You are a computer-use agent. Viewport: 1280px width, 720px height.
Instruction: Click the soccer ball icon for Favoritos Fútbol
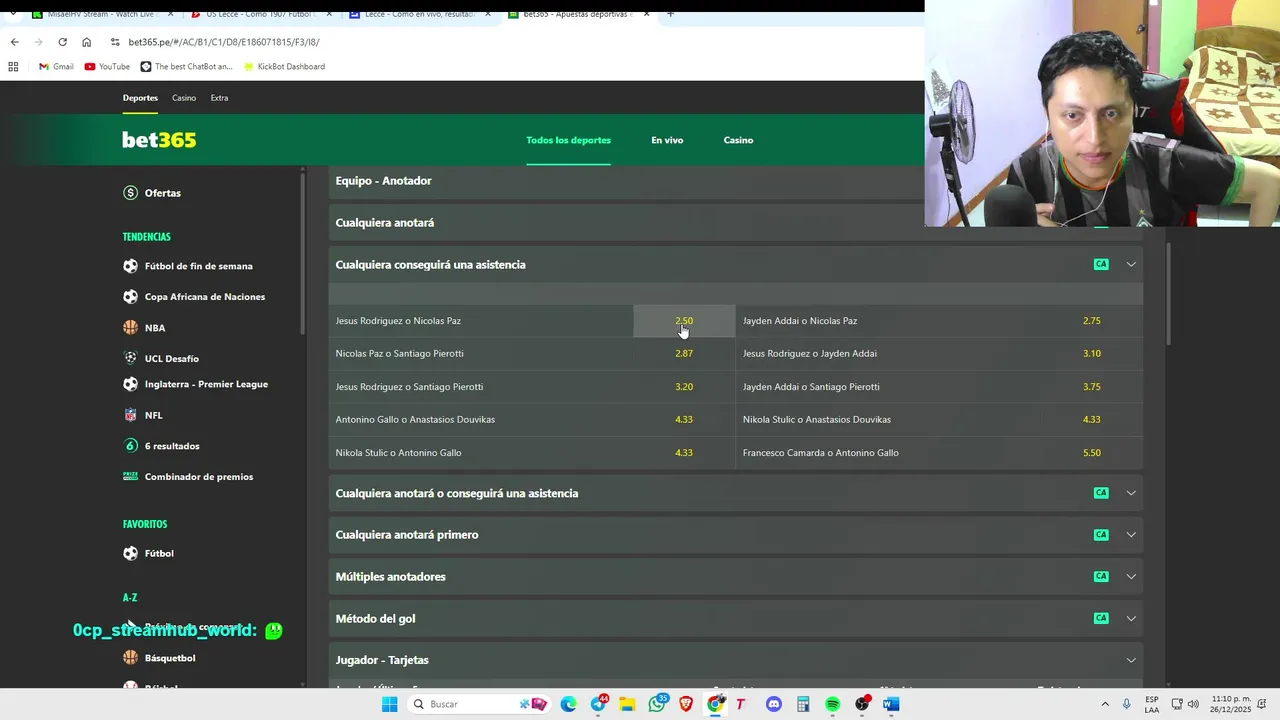(x=130, y=553)
